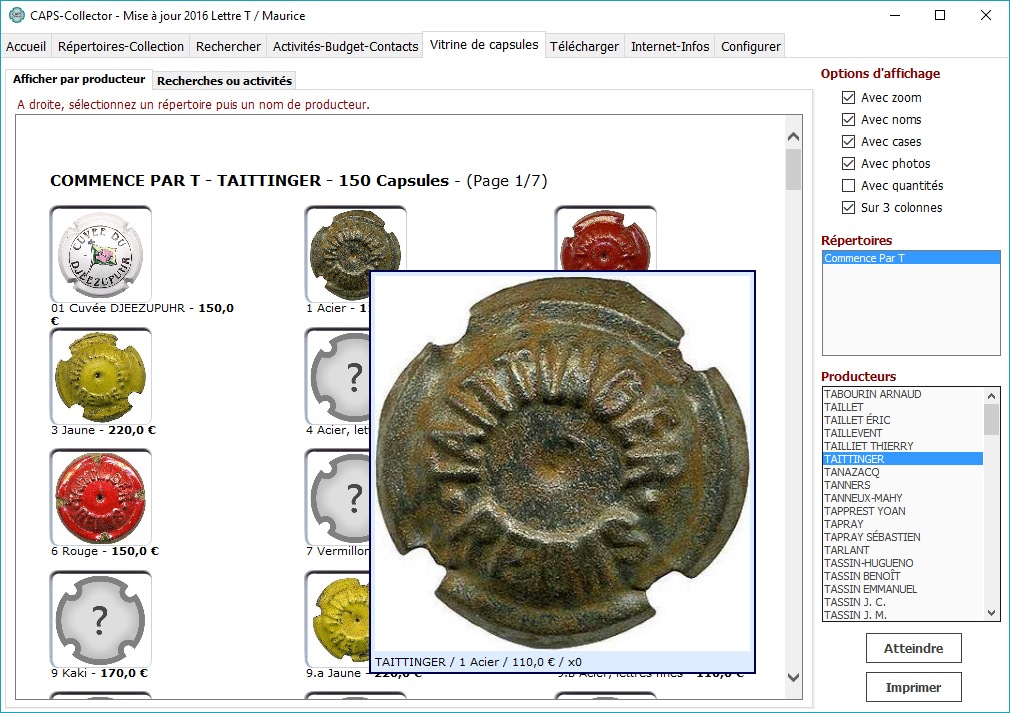Select the 9.a Jaune yellow capsule thumbnail
The height and width of the screenshot is (713, 1010).
(338, 619)
